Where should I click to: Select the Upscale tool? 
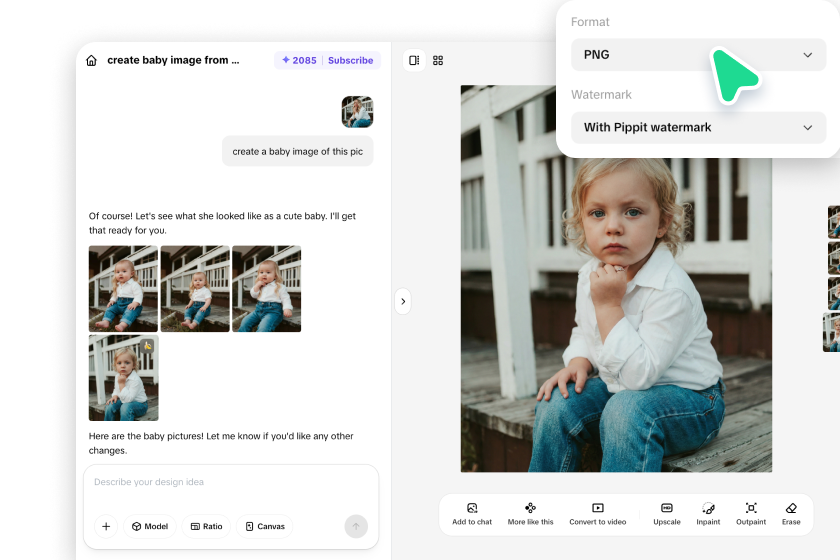pos(667,513)
